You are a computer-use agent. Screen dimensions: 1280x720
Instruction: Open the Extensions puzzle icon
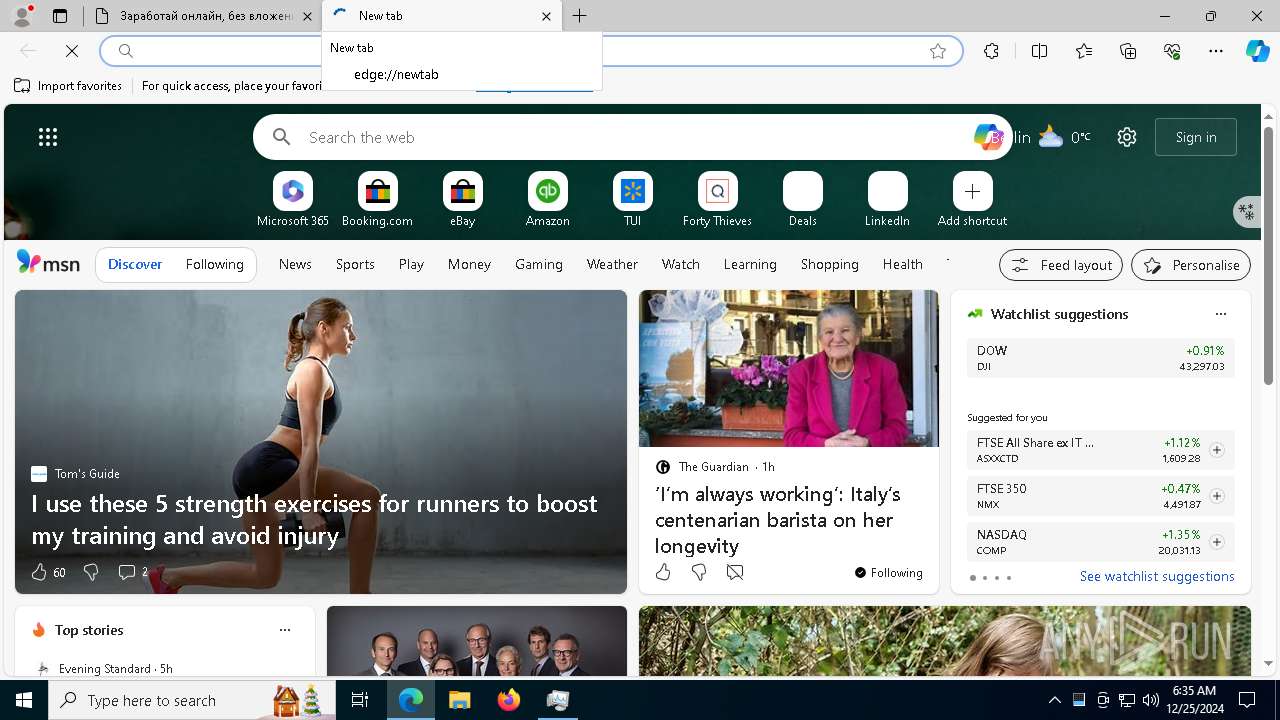[x=991, y=51]
